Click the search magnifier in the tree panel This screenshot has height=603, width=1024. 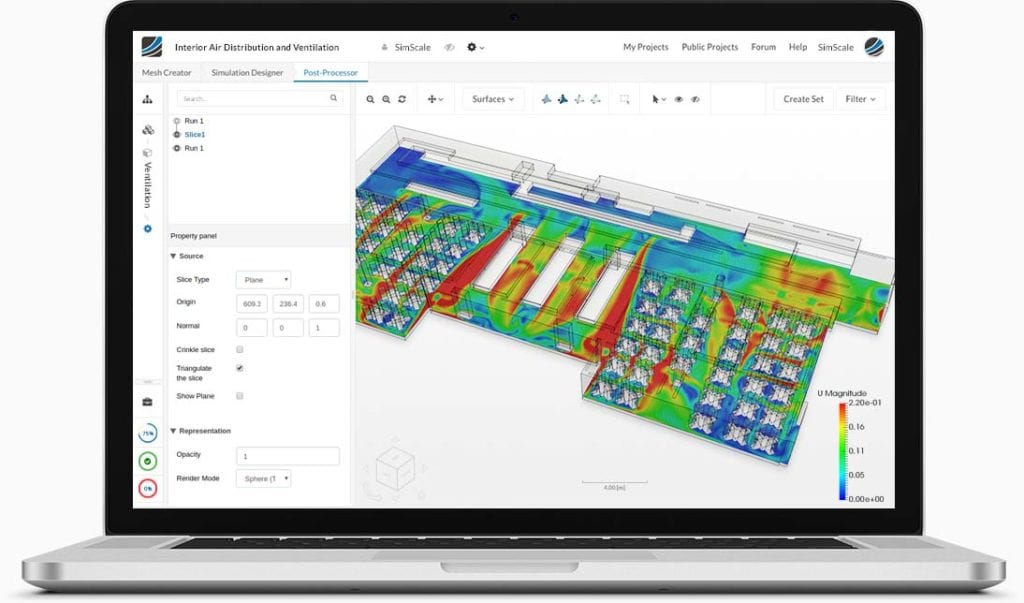(333, 99)
